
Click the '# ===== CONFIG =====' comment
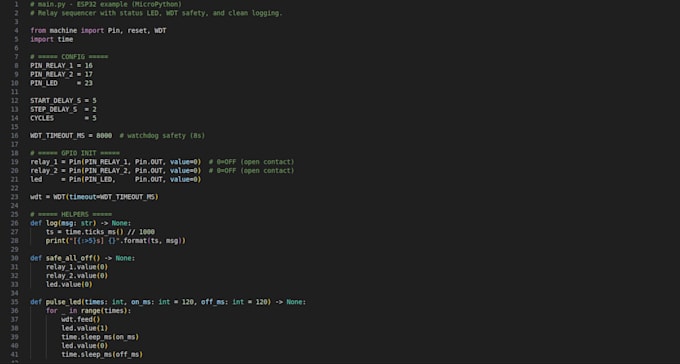69,57
